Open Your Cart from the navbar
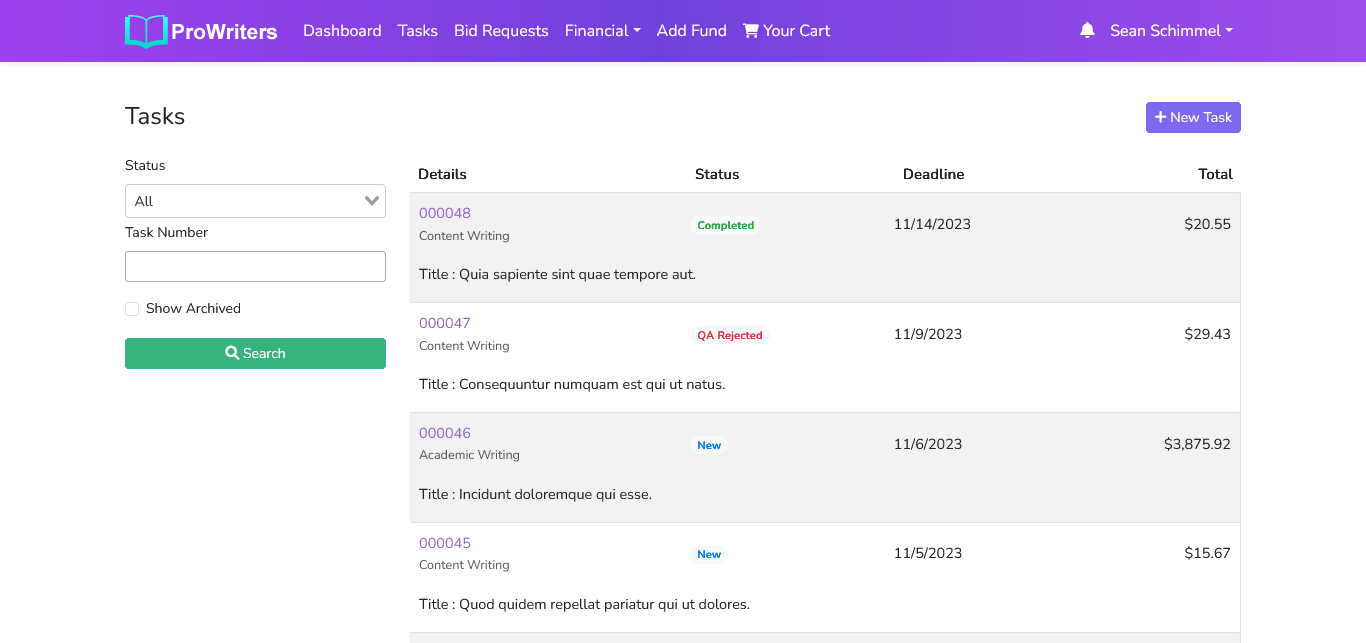The height and width of the screenshot is (643, 1366). coord(786,31)
